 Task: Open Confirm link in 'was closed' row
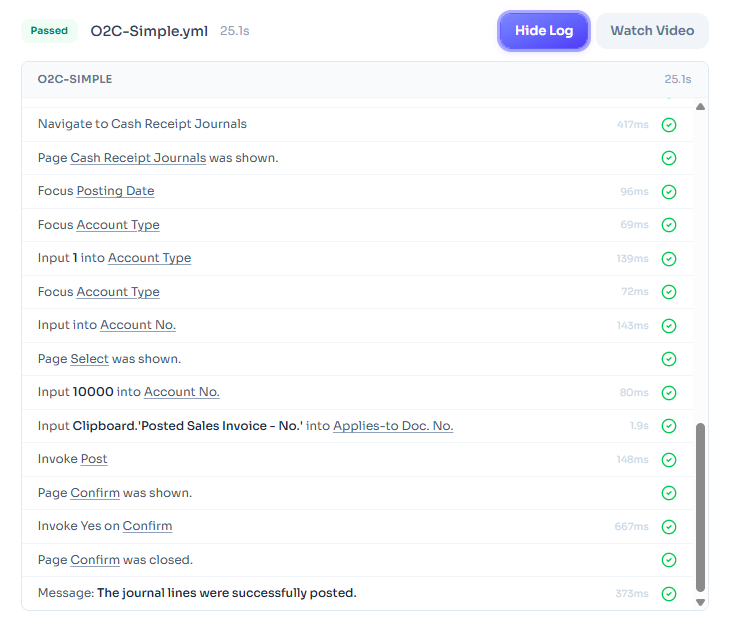click(x=95, y=560)
